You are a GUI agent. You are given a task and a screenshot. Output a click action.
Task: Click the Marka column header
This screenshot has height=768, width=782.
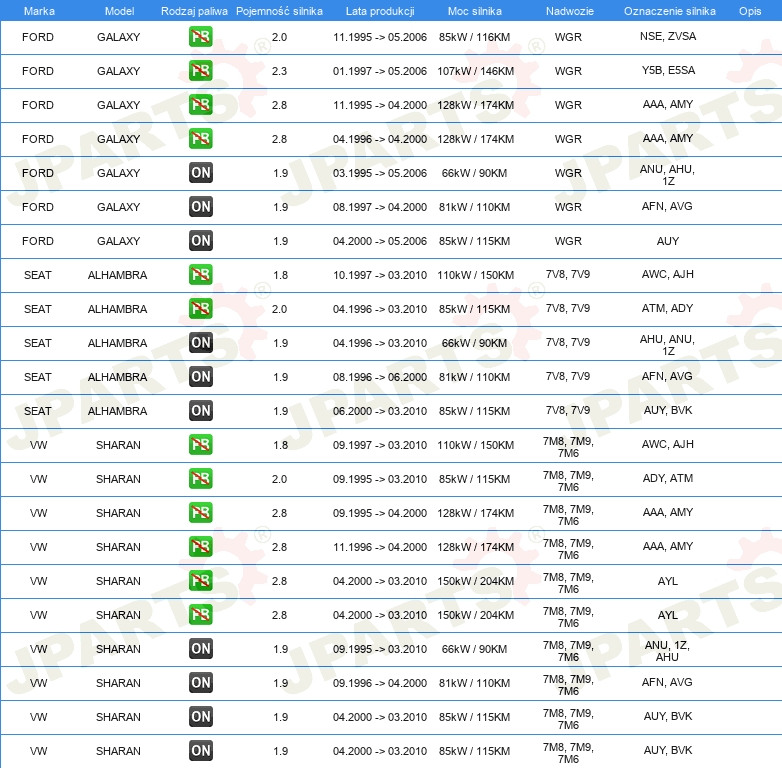[39, 11]
